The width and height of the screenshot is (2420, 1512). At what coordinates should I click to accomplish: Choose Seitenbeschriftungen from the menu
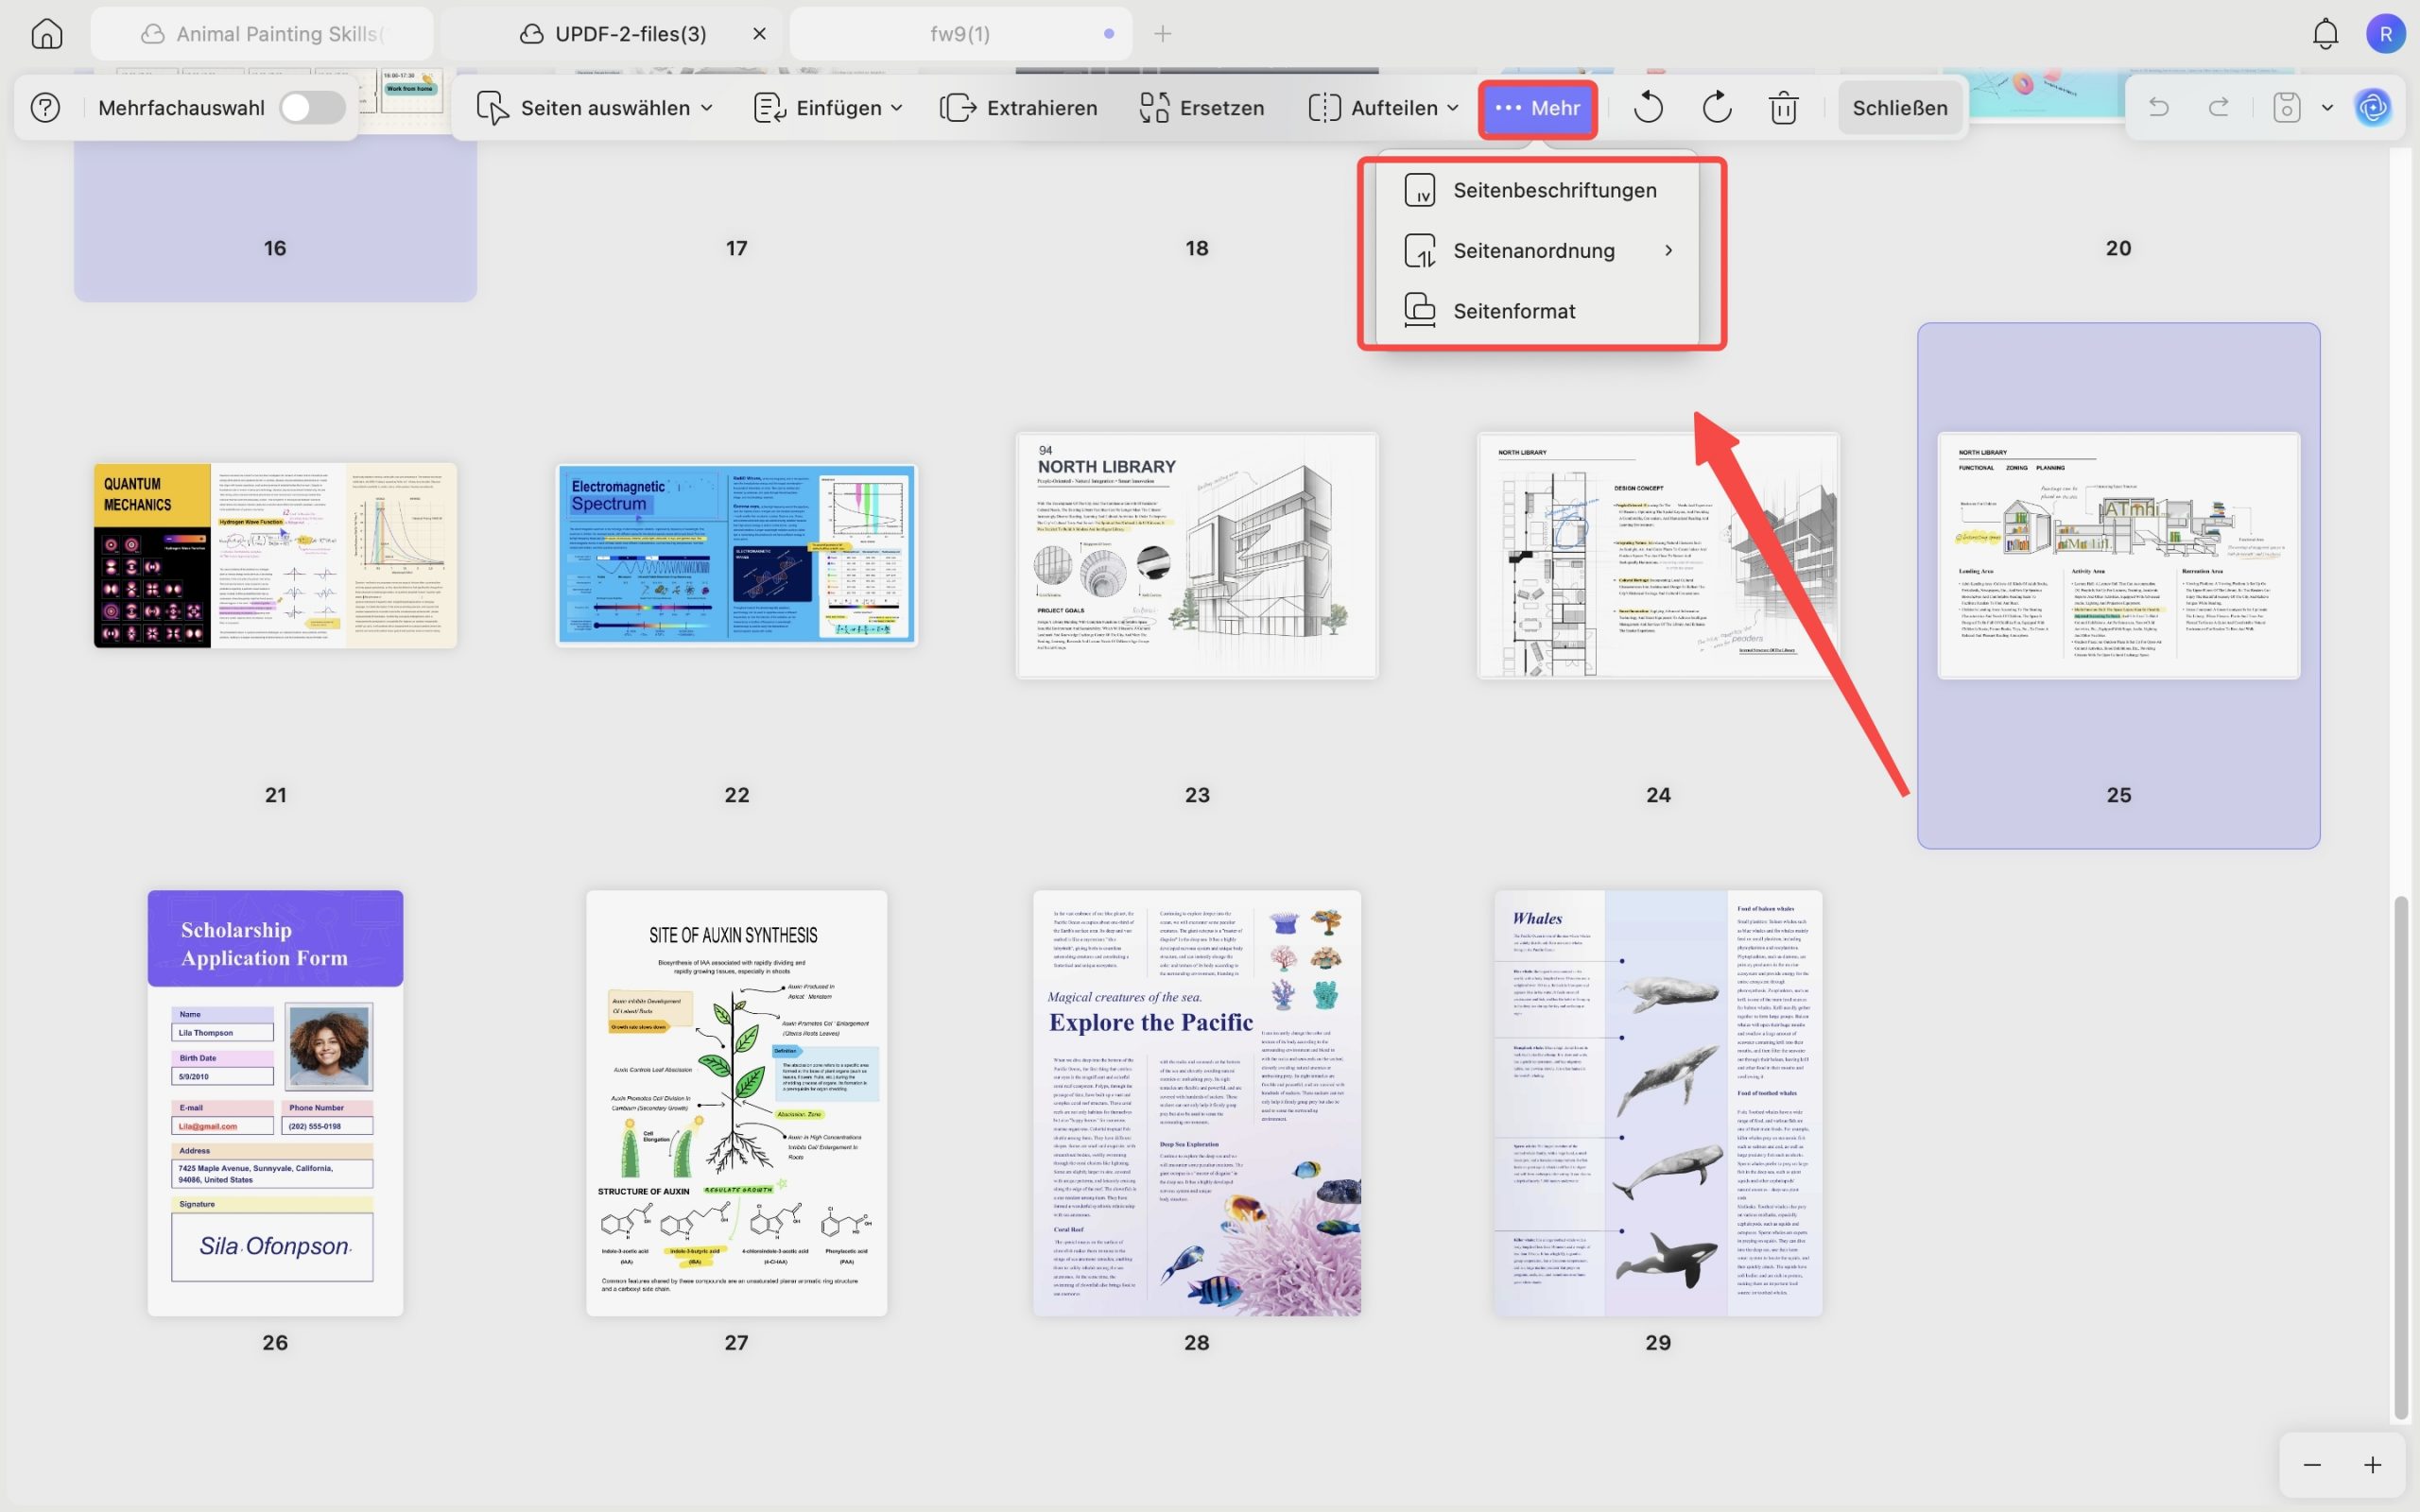coord(1537,190)
